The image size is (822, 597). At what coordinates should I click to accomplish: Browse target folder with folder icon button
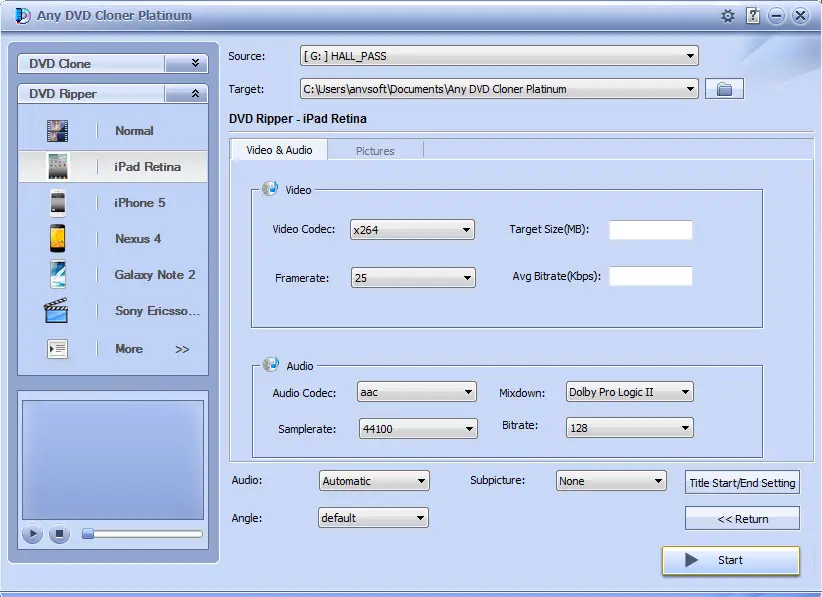point(724,89)
